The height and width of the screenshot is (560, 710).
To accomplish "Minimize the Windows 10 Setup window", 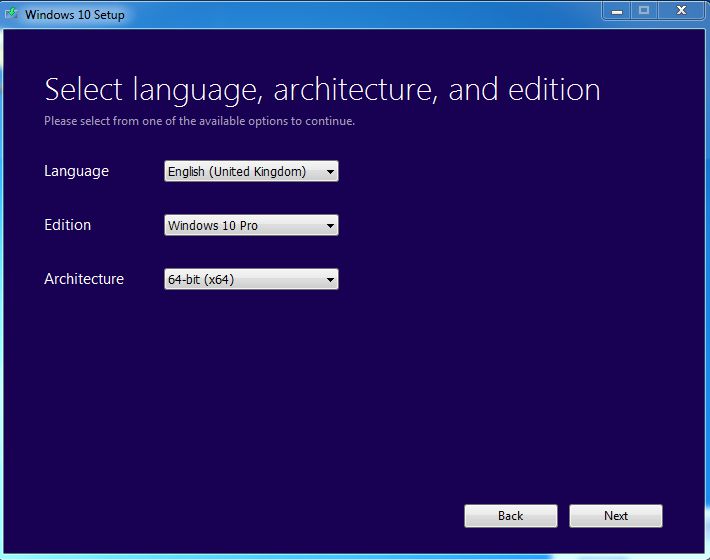I will pos(616,10).
